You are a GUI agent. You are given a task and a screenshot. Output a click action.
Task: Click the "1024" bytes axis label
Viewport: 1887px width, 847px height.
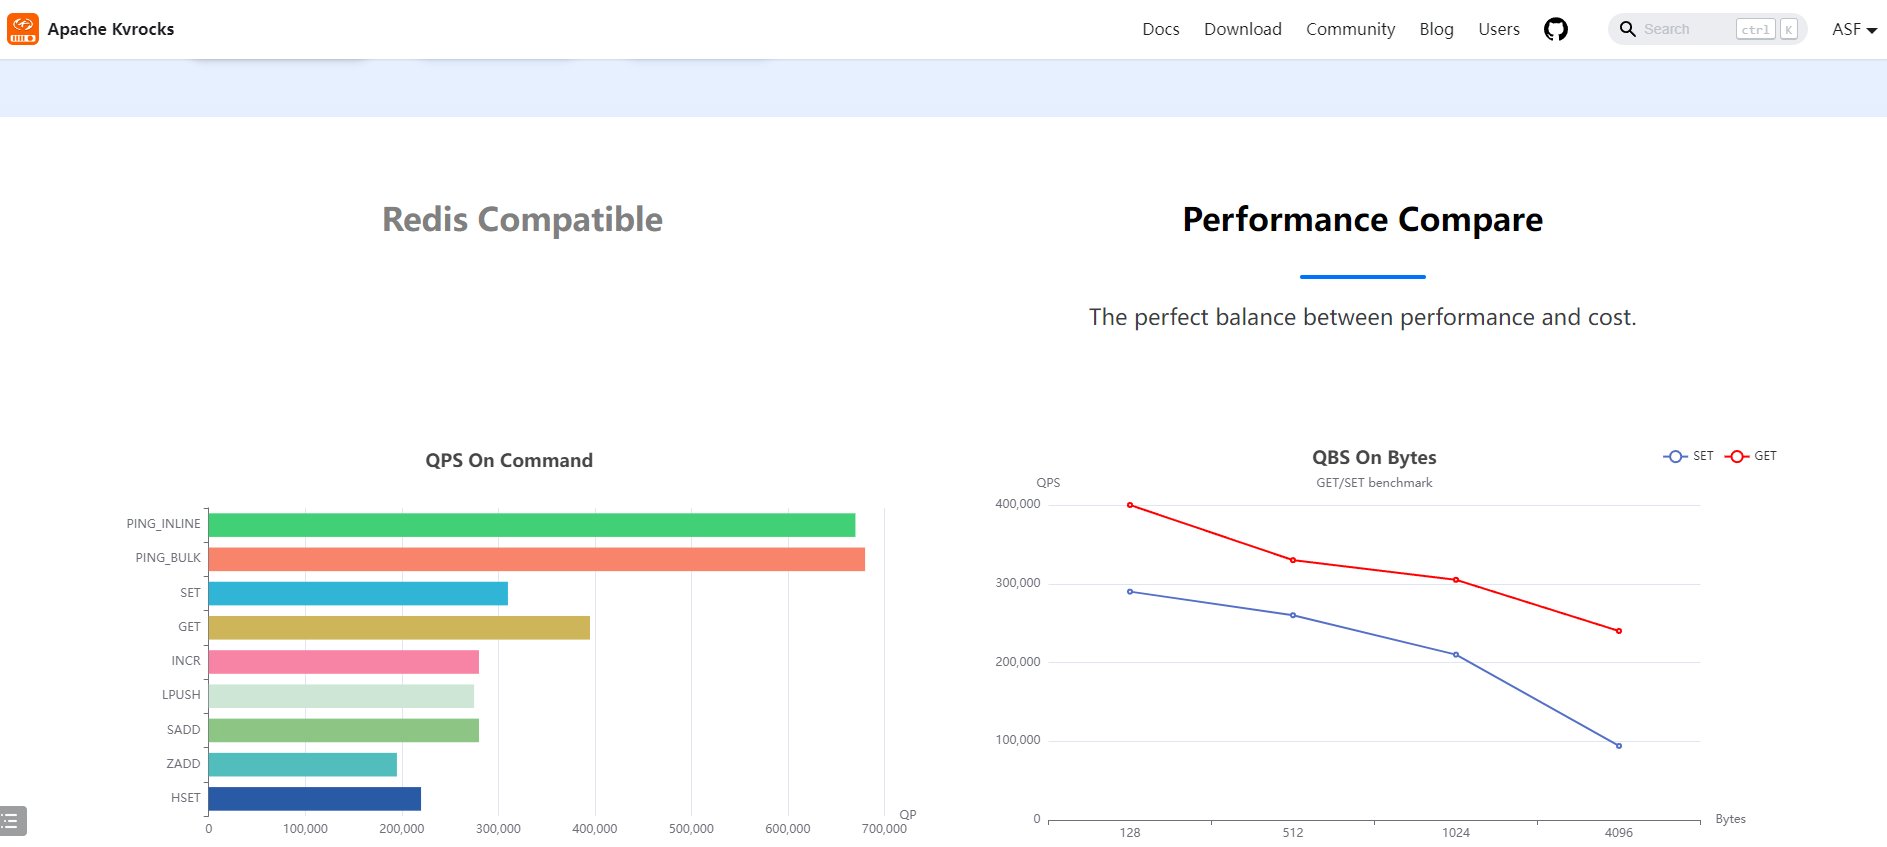pos(1456,833)
